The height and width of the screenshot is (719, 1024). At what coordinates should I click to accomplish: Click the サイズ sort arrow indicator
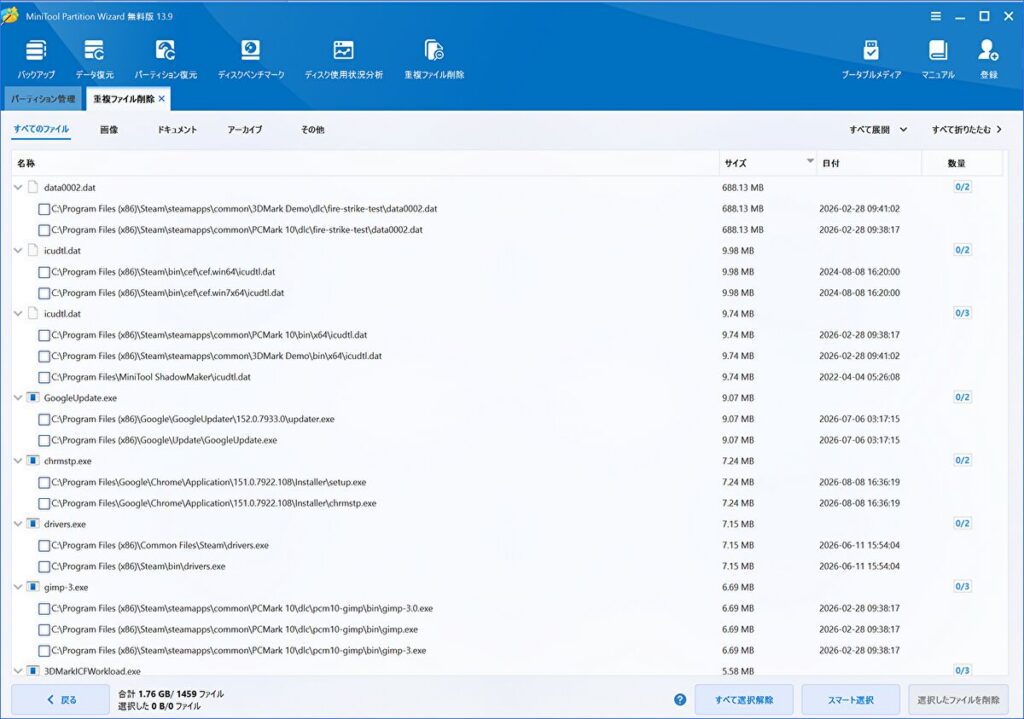[810, 160]
